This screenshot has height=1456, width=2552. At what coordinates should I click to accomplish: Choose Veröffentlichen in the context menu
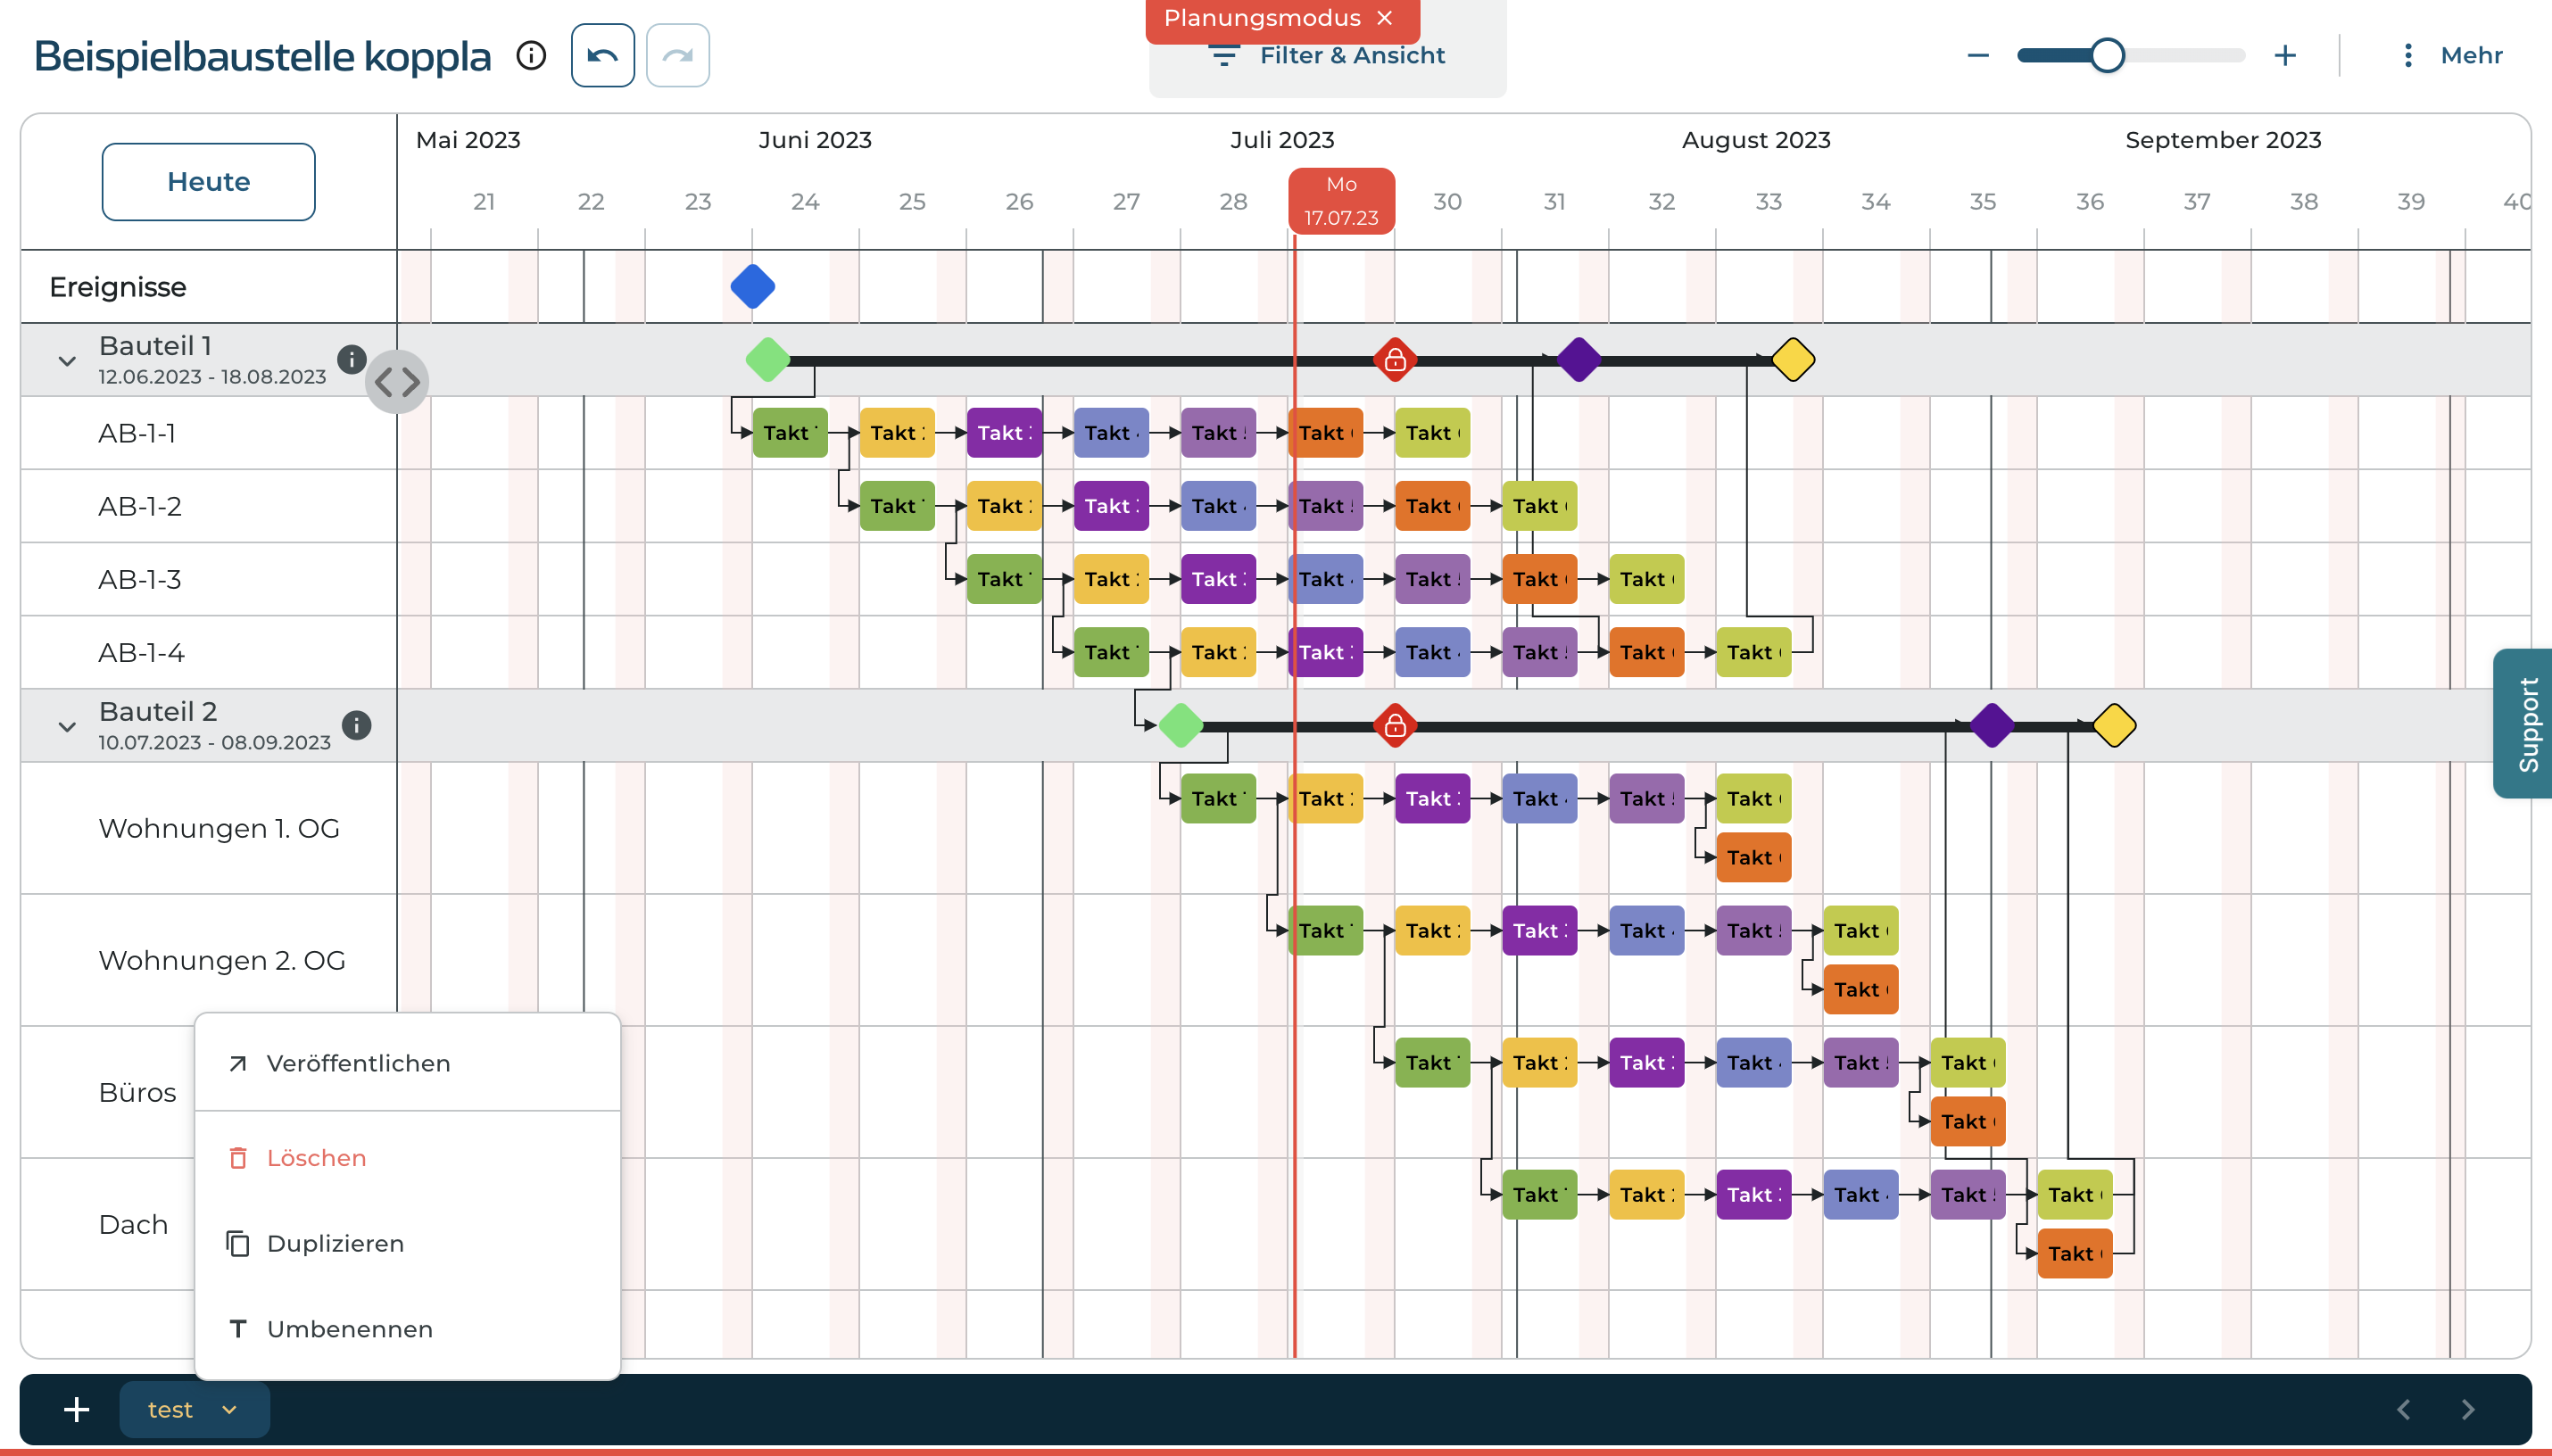click(x=408, y=1063)
